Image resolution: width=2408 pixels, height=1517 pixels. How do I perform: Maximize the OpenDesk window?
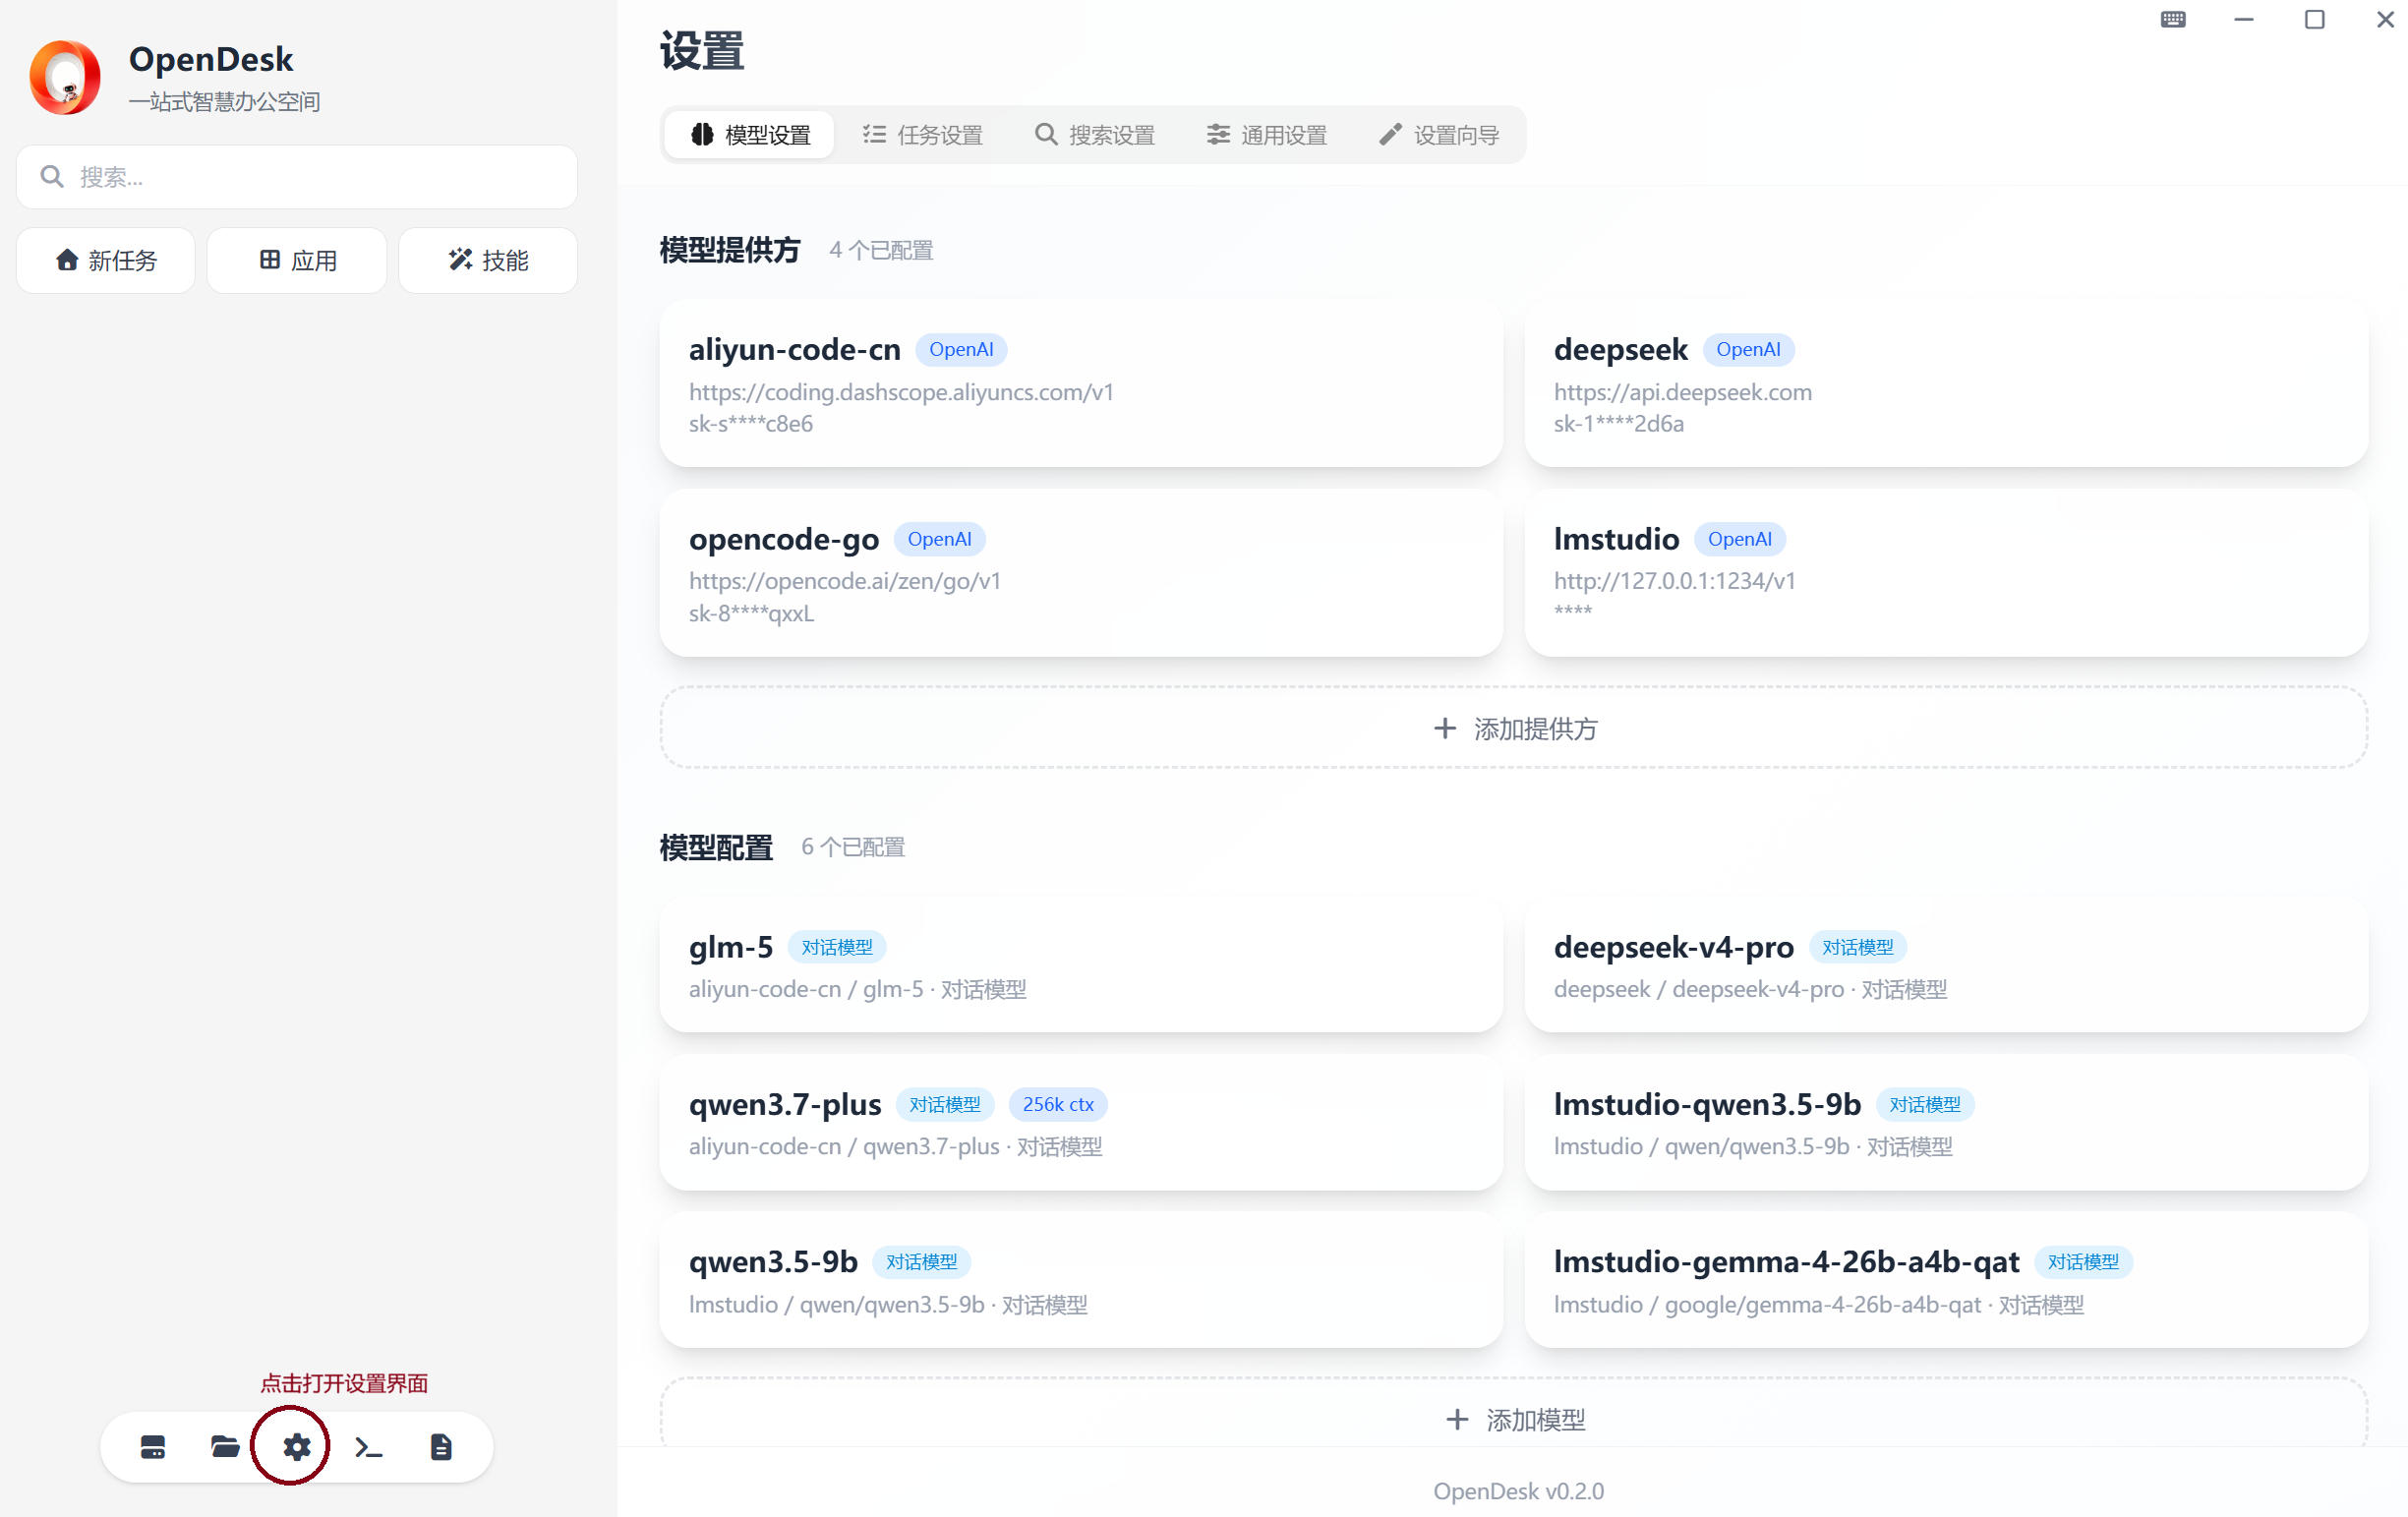[x=2314, y=19]
